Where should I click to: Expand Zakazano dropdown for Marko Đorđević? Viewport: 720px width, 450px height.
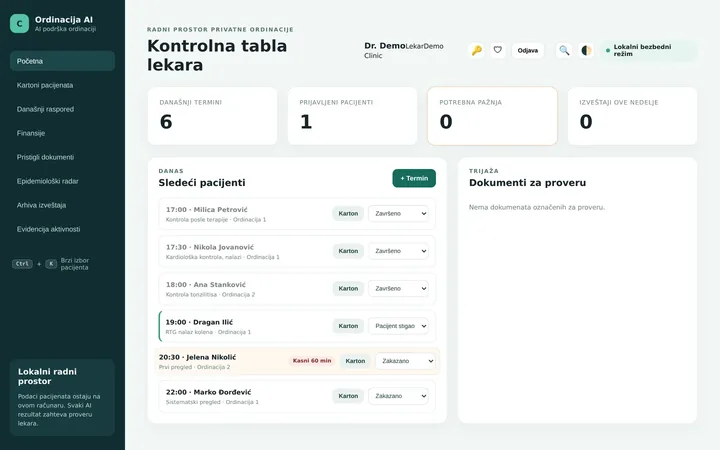click(x=398, y=396)
